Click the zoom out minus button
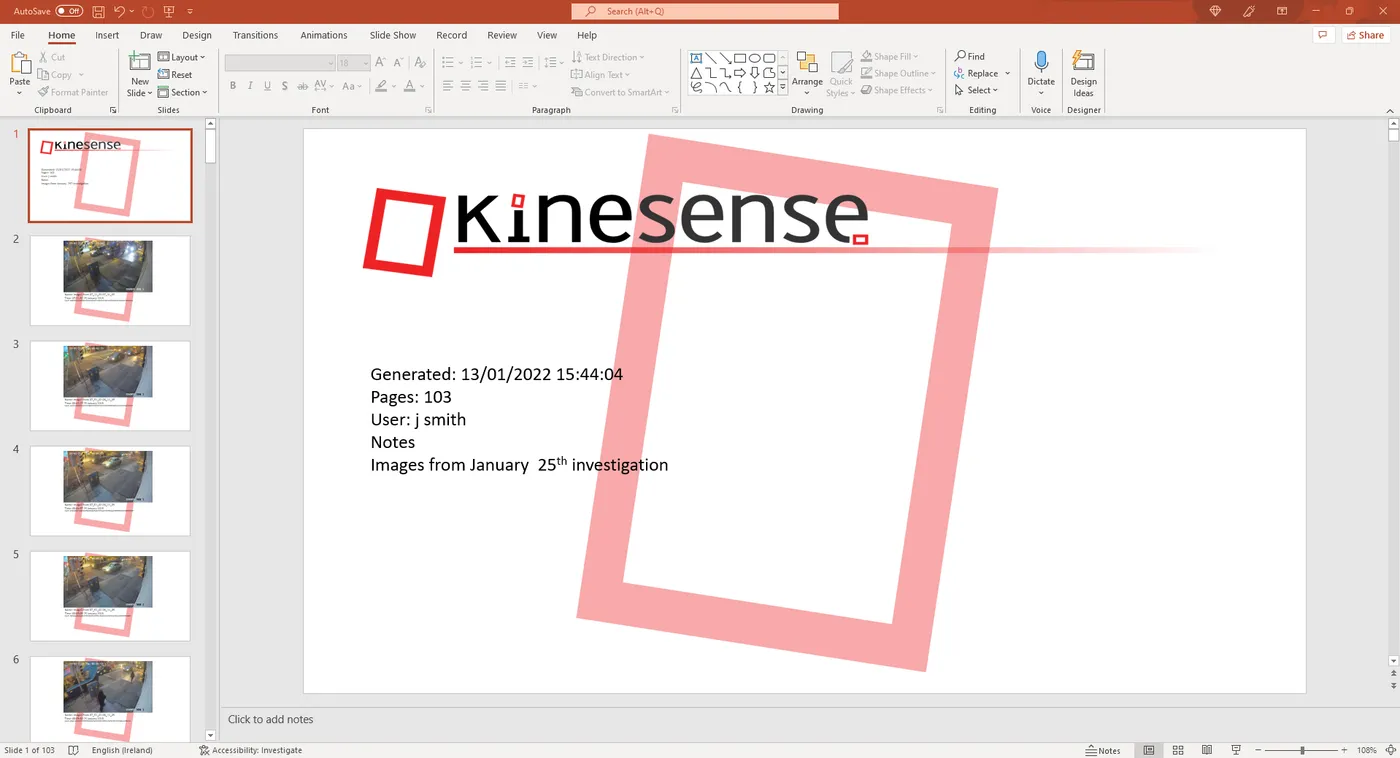Image resolution: width=1400 pixels, height=758 pixels. pos(1258,750)
